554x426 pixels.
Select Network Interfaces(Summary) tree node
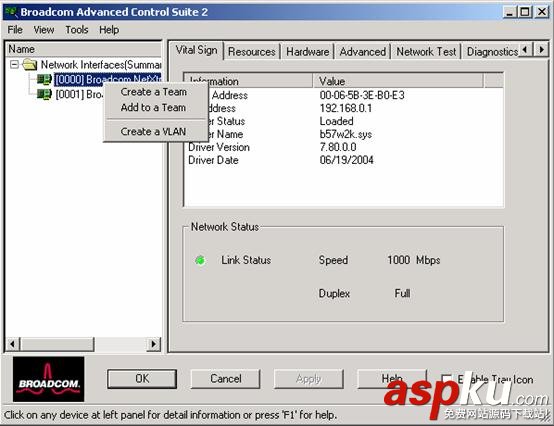[x=101, y=65]
